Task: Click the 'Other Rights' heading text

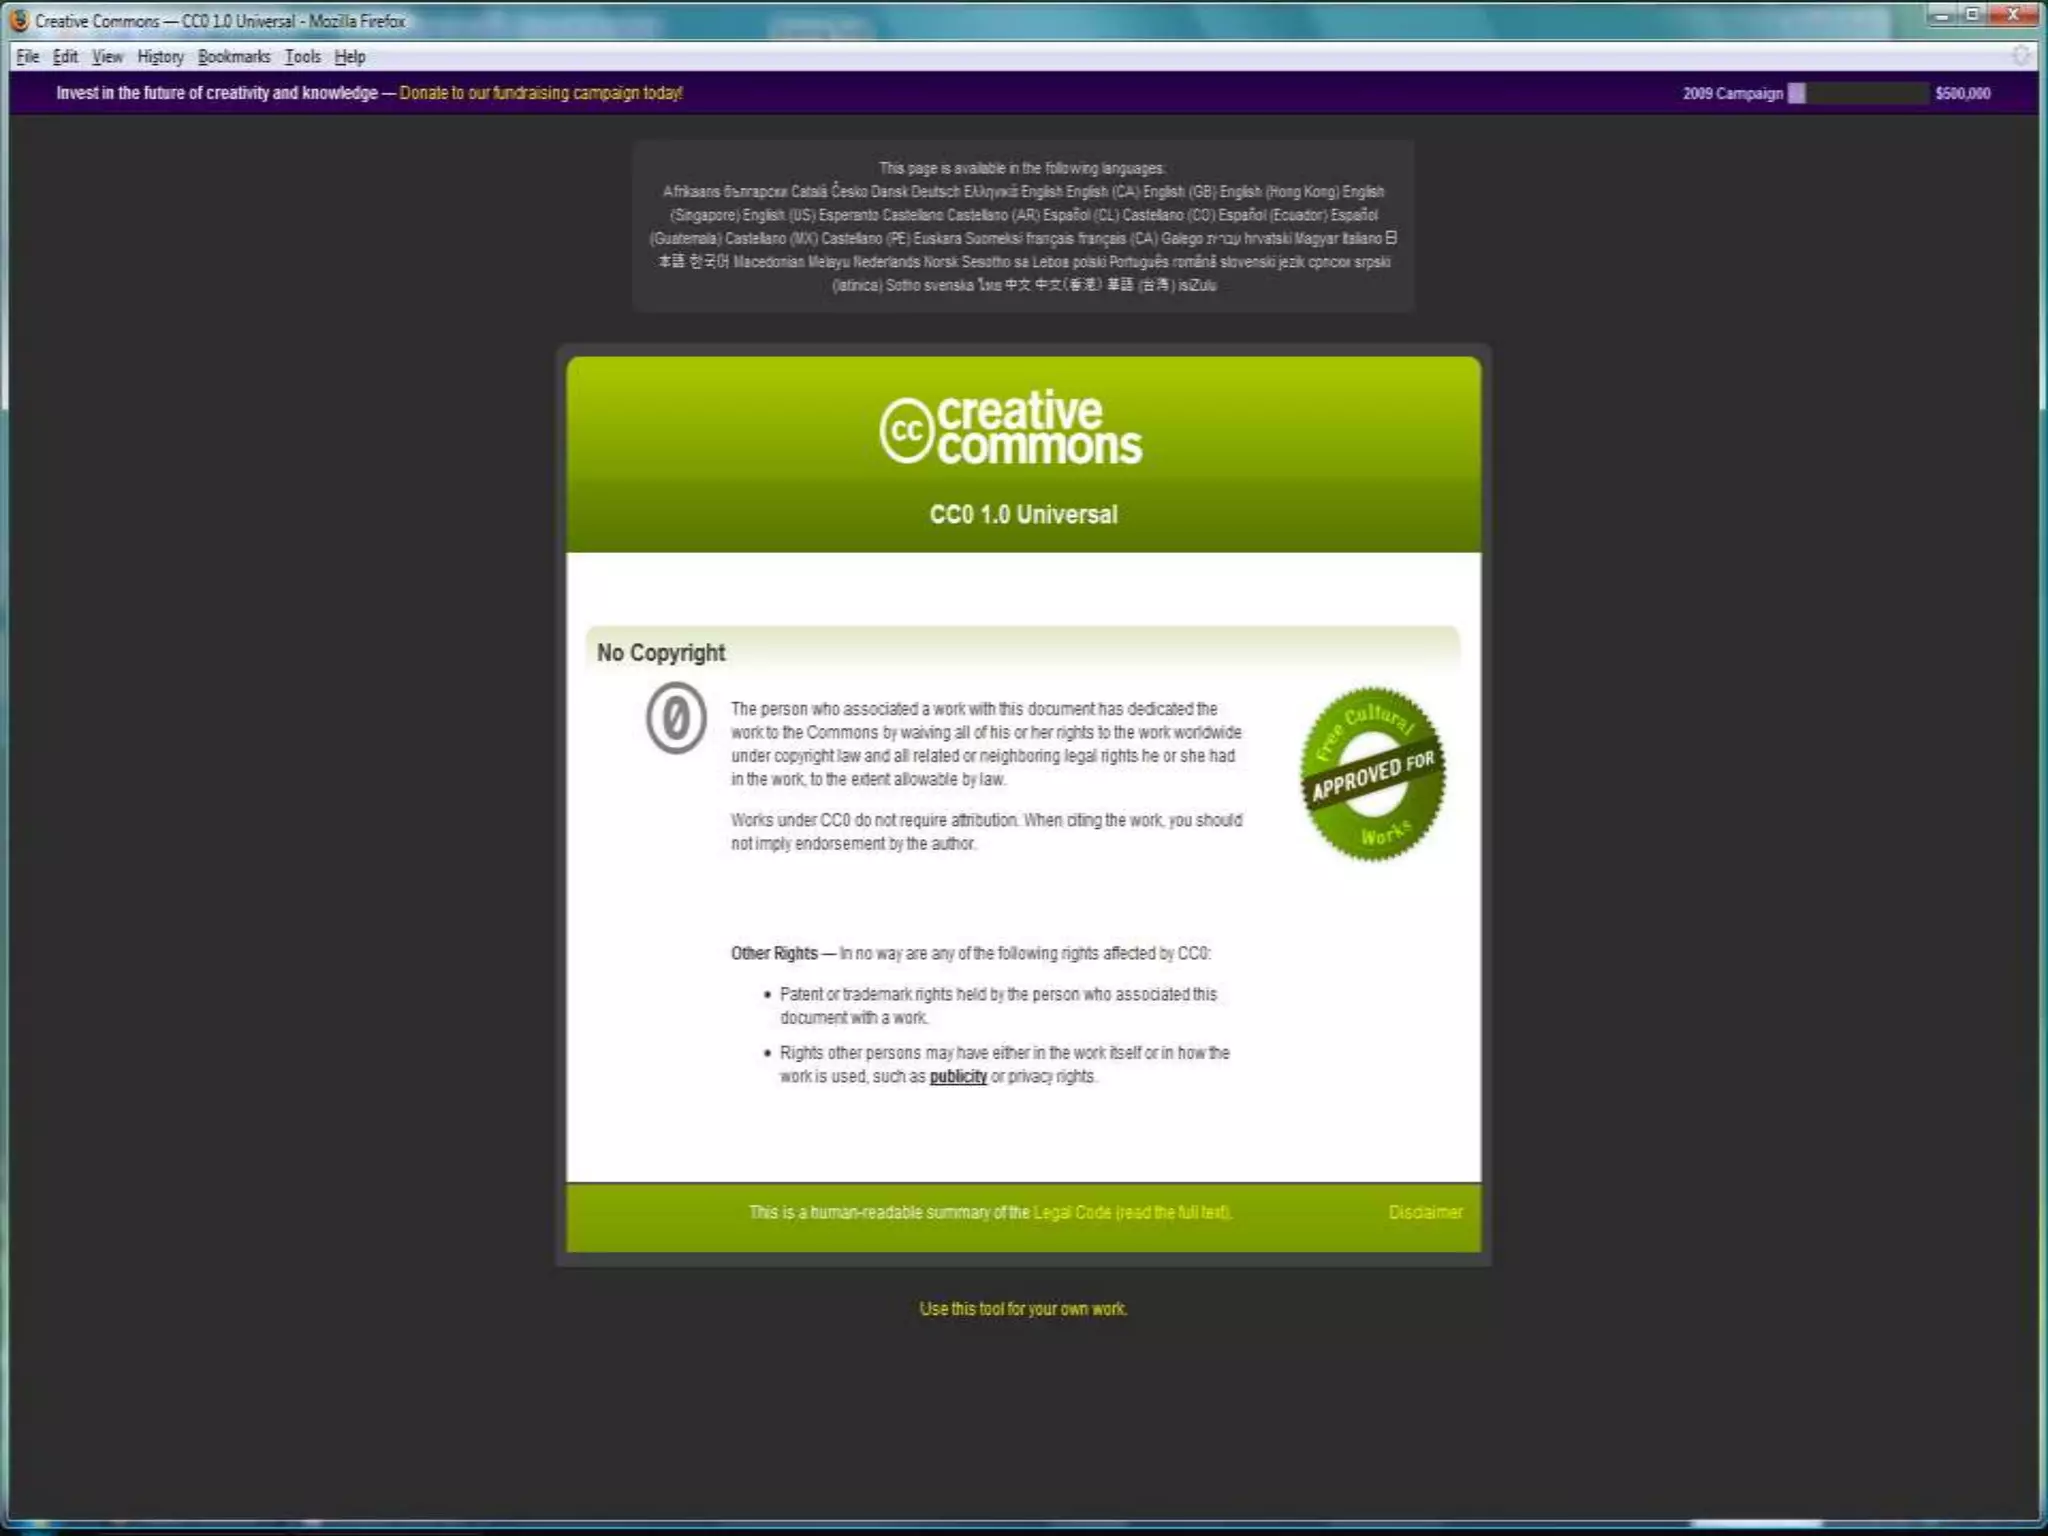Action: pyautogui.click(x=774, y=953)
